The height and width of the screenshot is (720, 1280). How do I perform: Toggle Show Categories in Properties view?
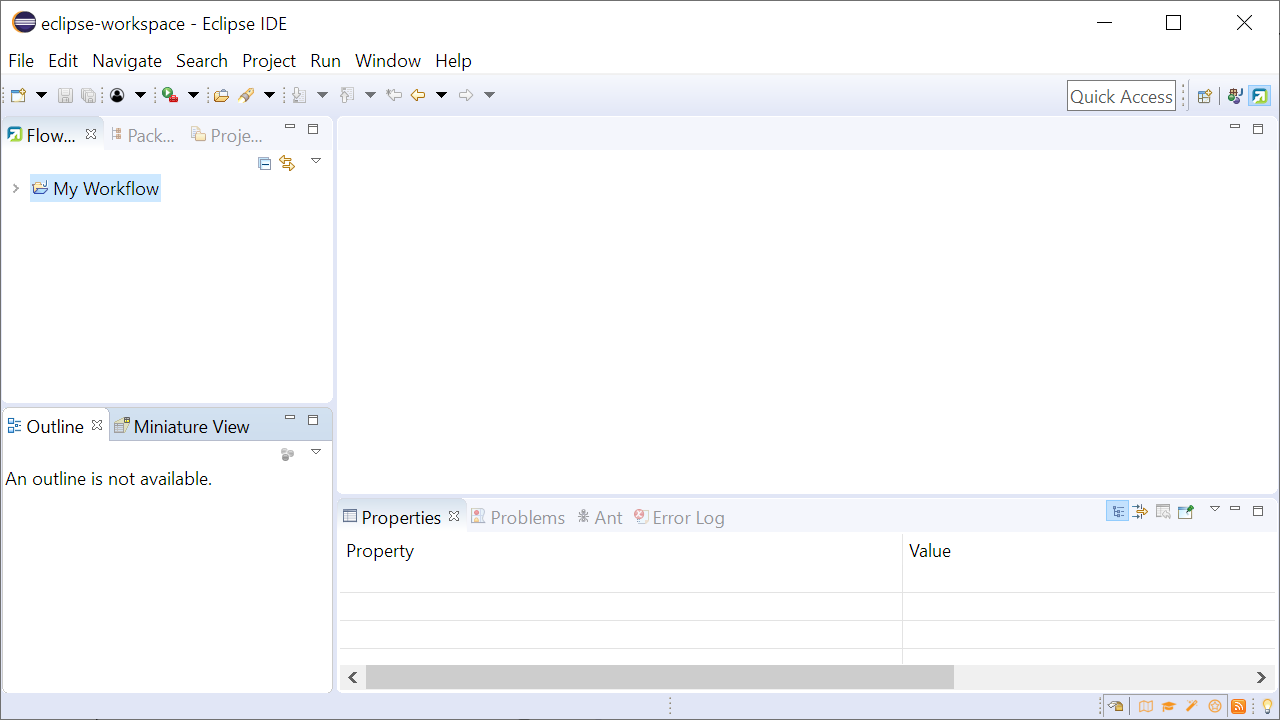coord(1117,512)
